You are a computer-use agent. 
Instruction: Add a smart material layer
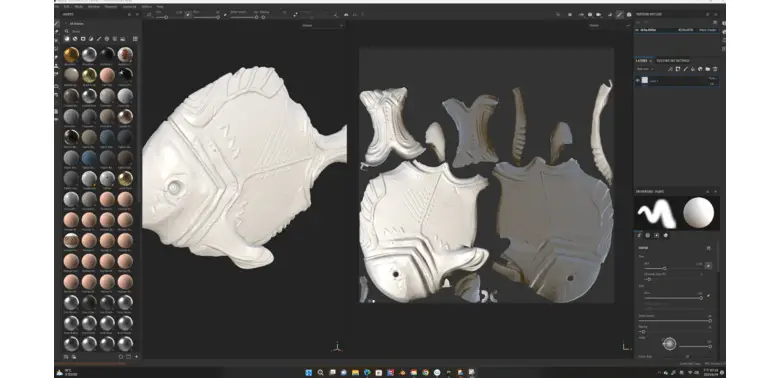[x=700, y=69]
